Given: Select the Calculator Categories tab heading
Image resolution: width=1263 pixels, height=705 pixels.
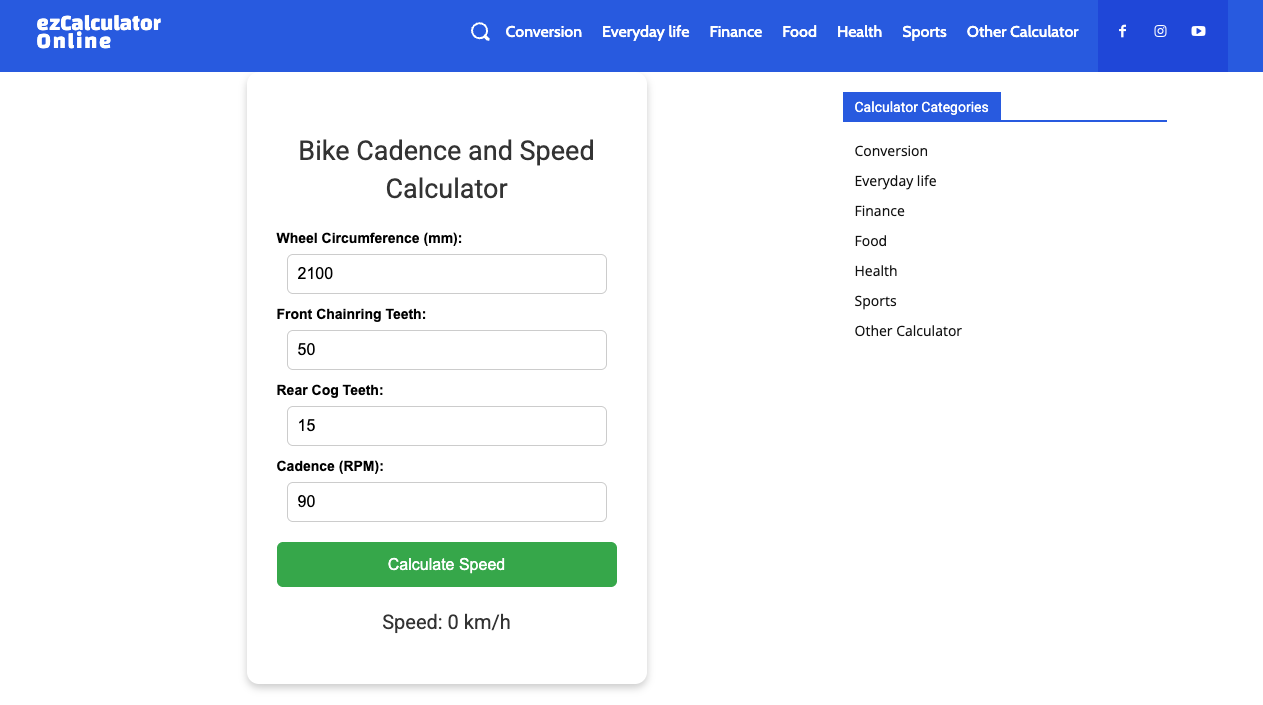Looking at the screenshot, I should coord(921,107).
